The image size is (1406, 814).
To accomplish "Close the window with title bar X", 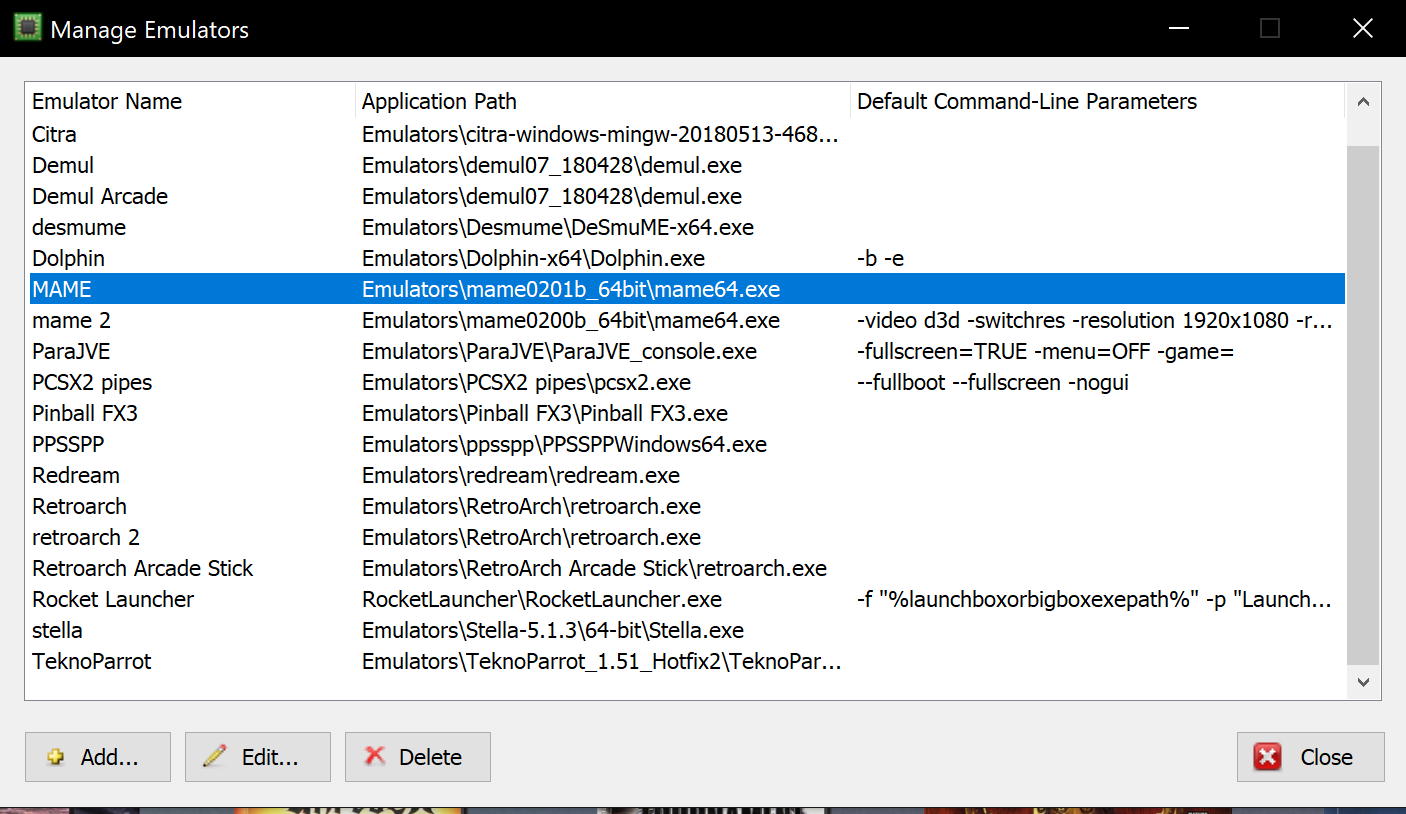I will pyautogui.click(x=1362, y=28).
